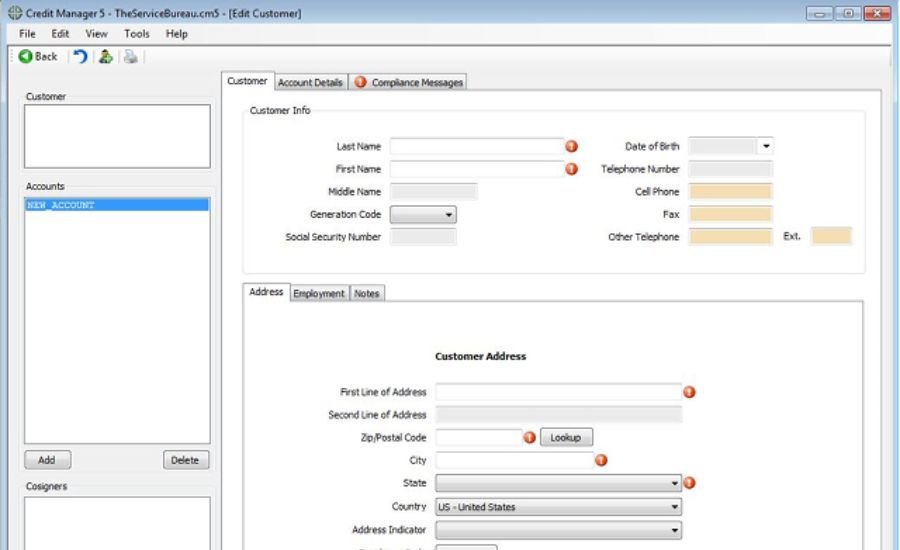900x550 pixels.
Task: Click the Customer list box in left panel
Action: click(x=117, y=136)
